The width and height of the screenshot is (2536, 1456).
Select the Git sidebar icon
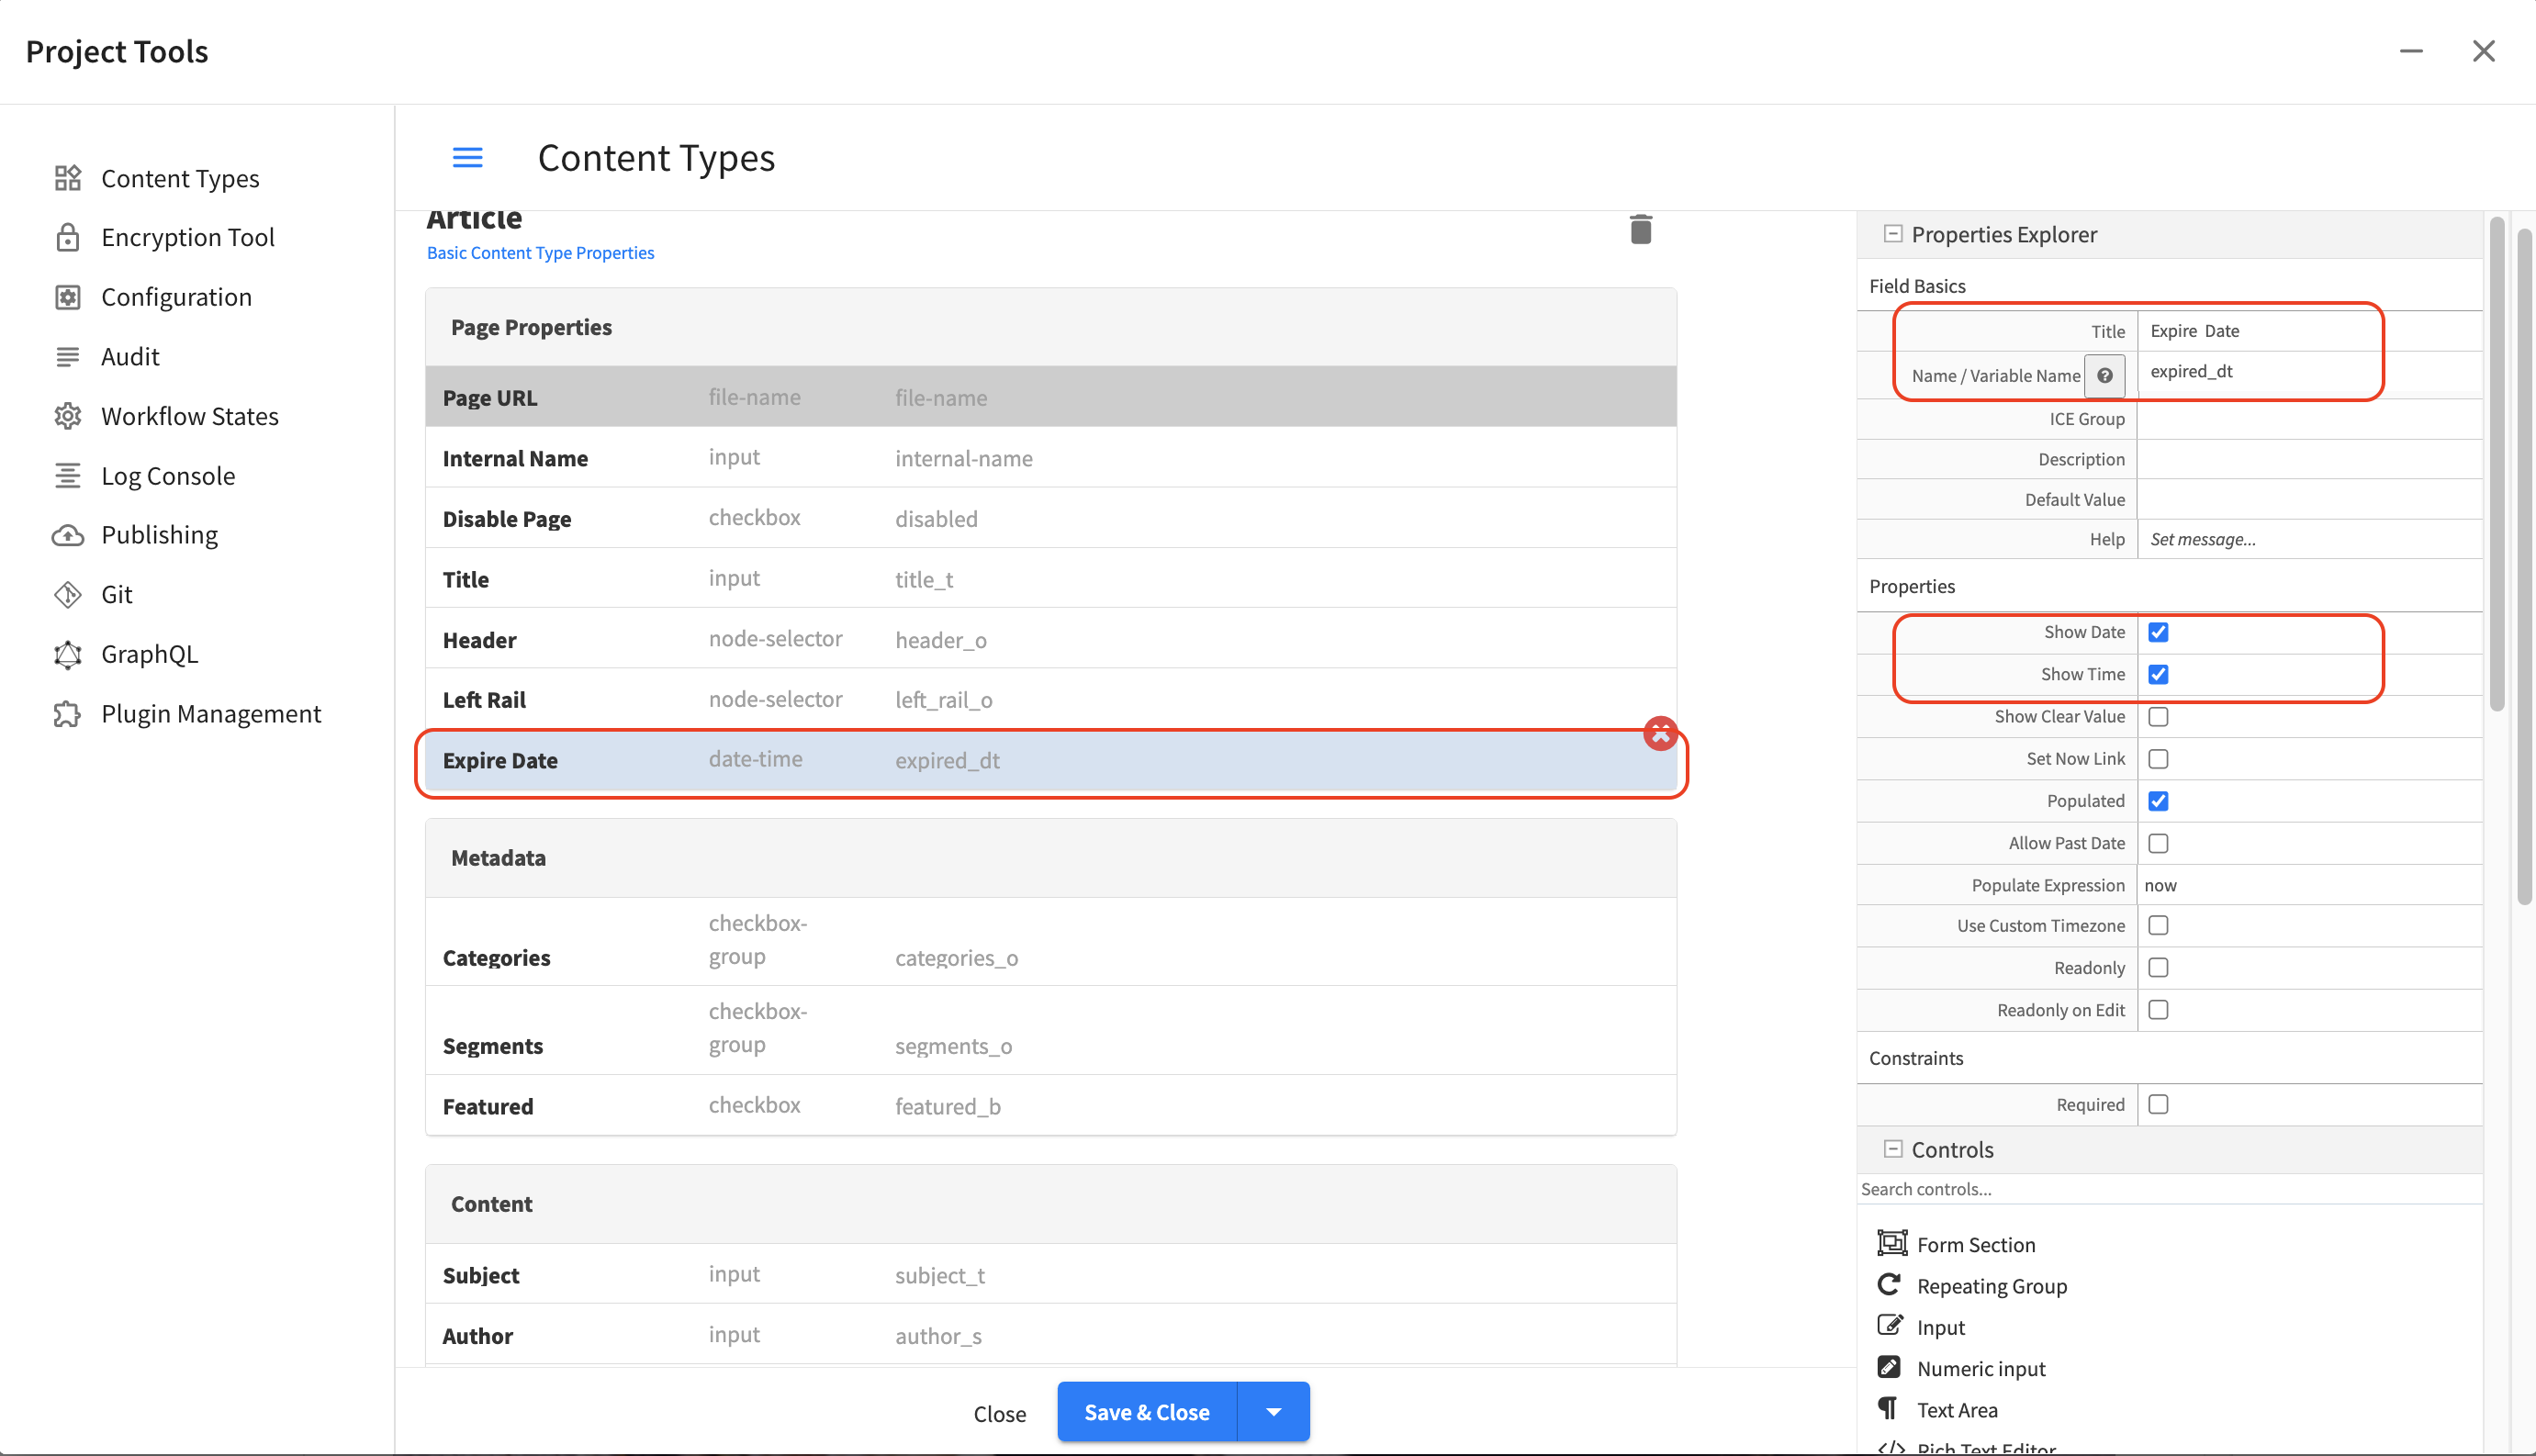coord(67,594)
